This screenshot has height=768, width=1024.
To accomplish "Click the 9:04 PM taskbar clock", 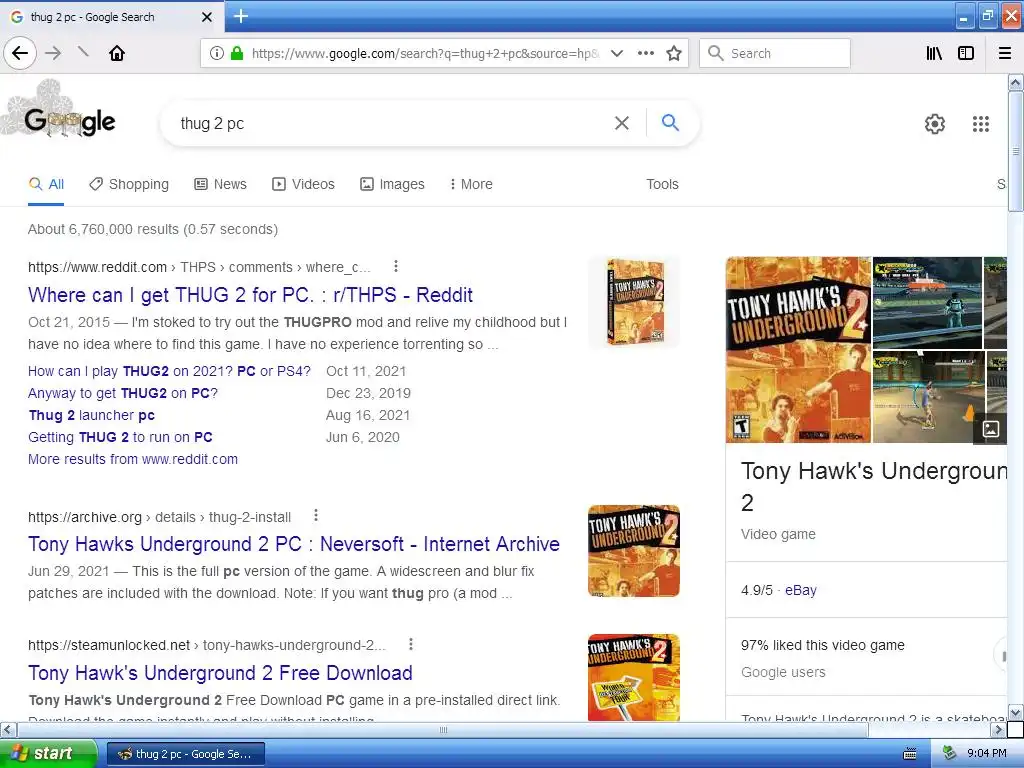I will click(x=986, y=754).
